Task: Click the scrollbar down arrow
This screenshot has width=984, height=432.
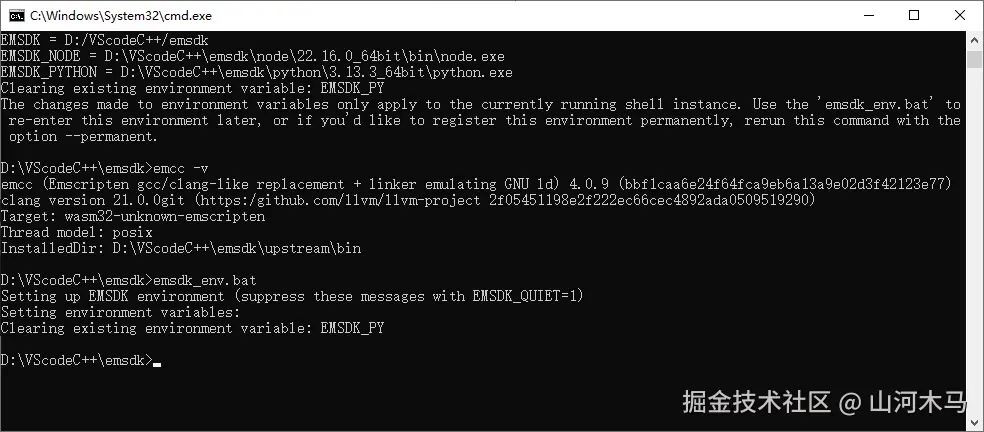Action: click(x=975, y=423)
